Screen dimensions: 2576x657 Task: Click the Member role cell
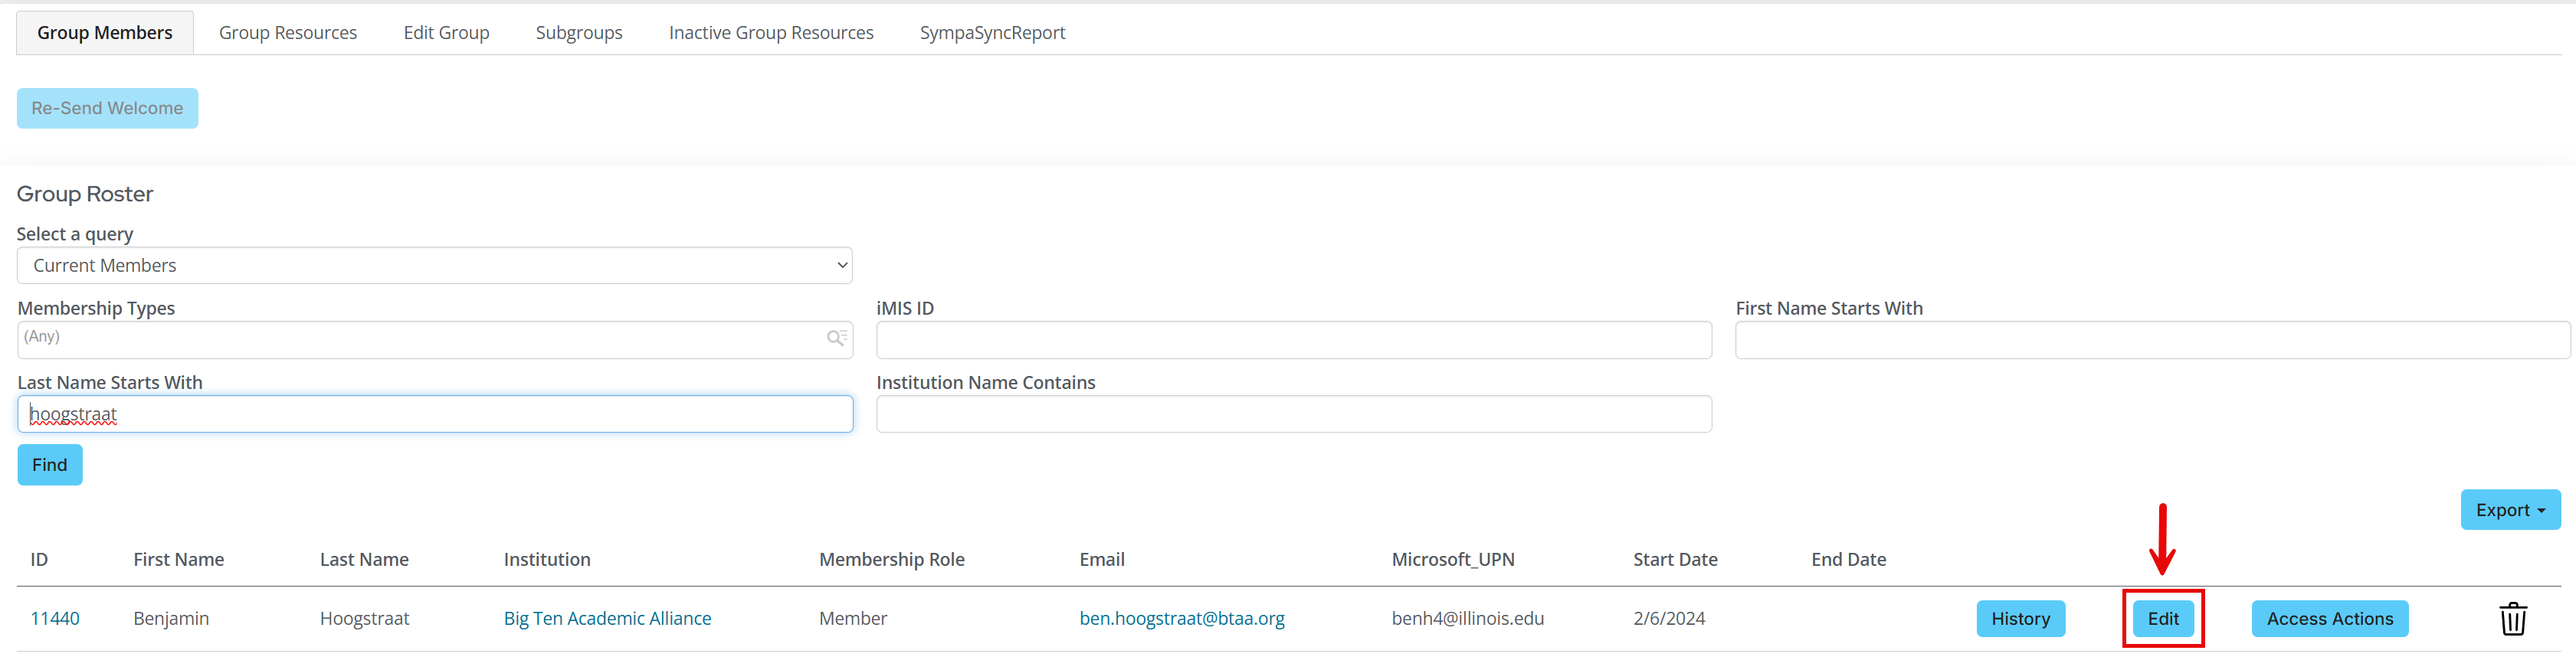pos(852,619)
